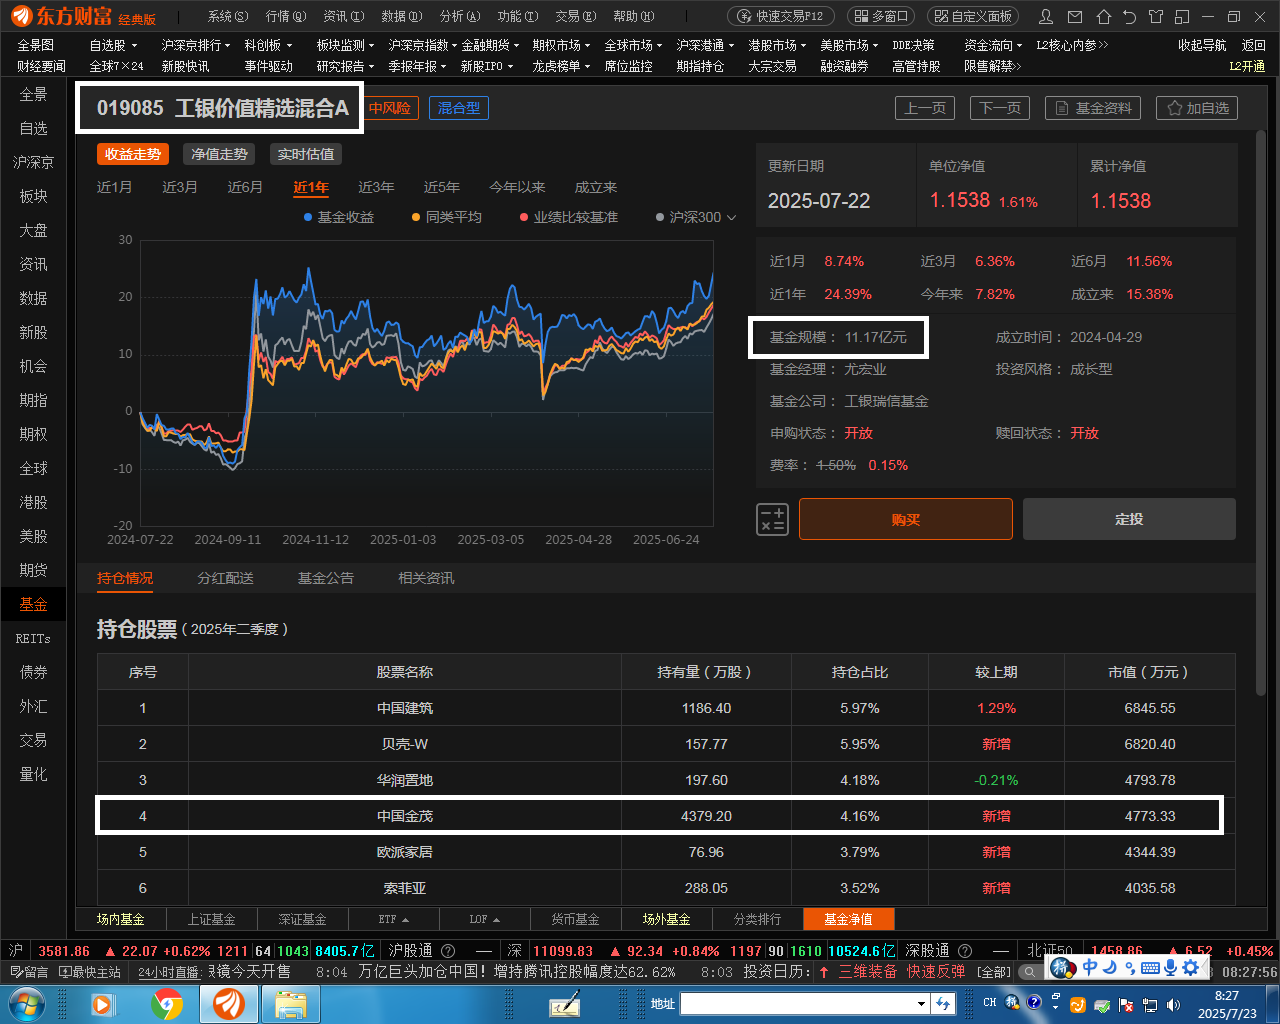The width and height of the screenshot is (1280, 1024).
Task: Open the user account icon in title bar
Action: pos(1046,16)
